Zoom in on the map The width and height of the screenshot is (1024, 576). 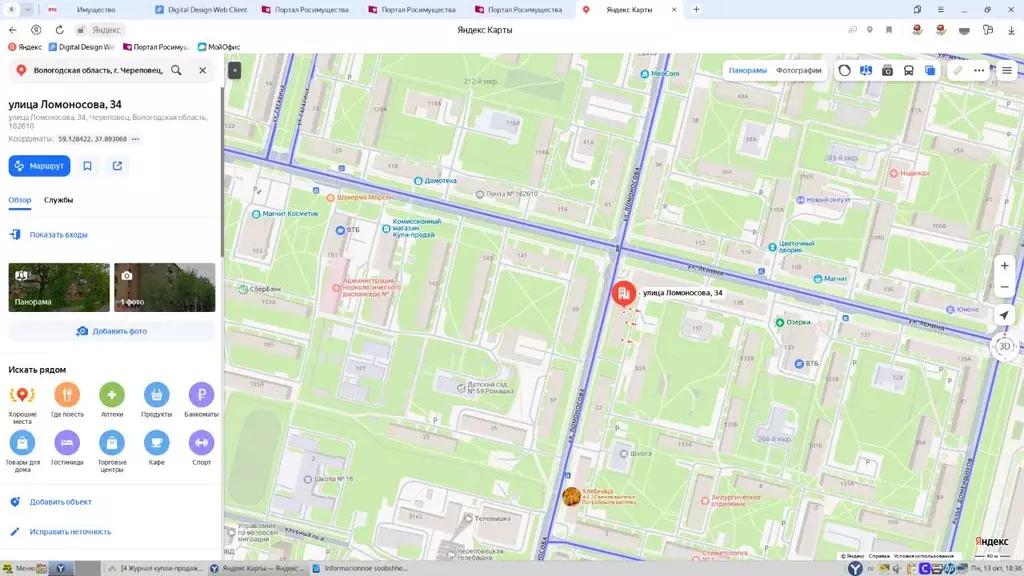coord(1005,266)
